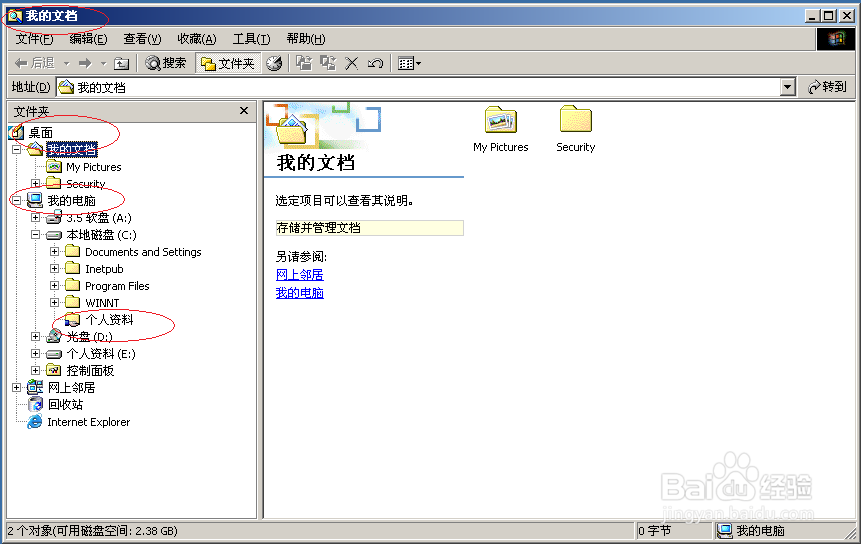Open the History clock toolbar icon
Viewport: 861px width, 544px height.
click(274, 63)
